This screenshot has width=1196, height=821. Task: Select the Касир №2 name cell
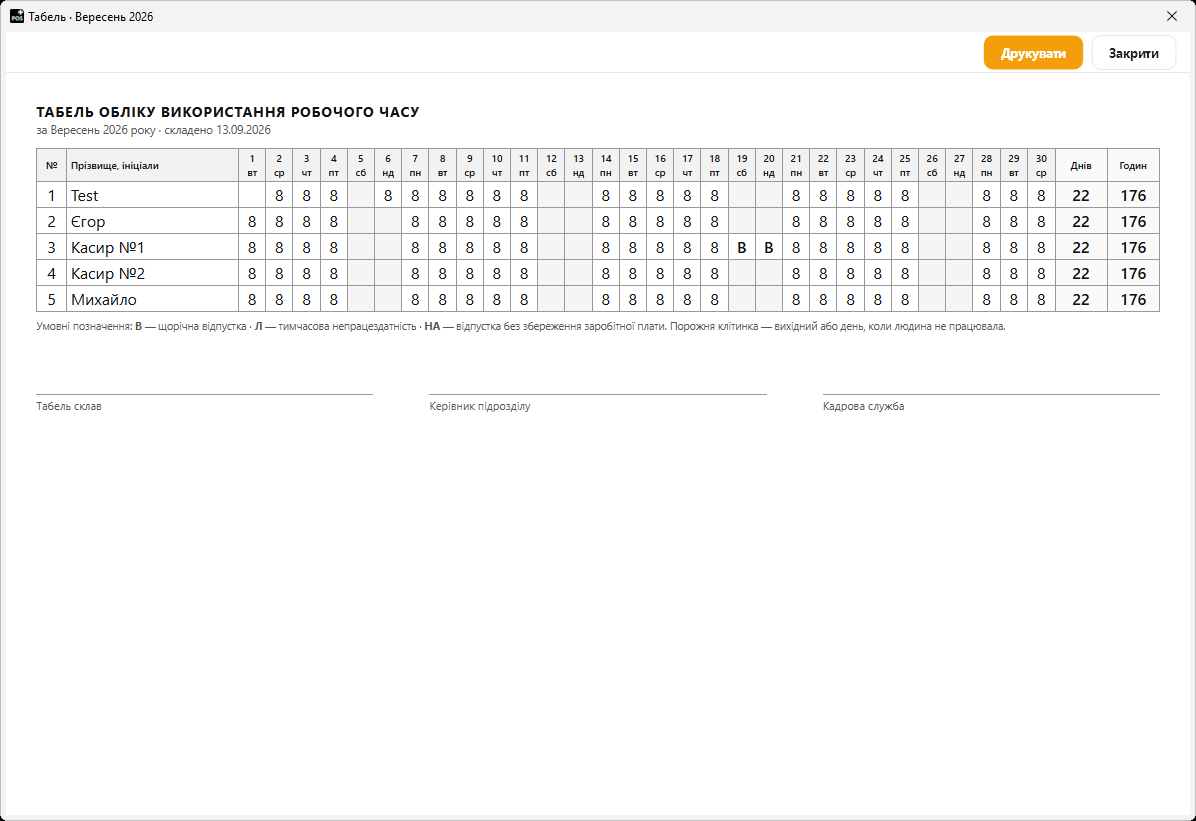point(153,273)
